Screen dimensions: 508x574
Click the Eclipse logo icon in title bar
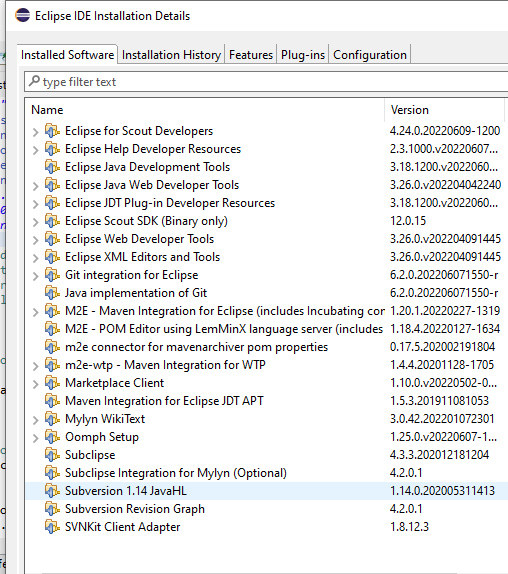(22, 15)
